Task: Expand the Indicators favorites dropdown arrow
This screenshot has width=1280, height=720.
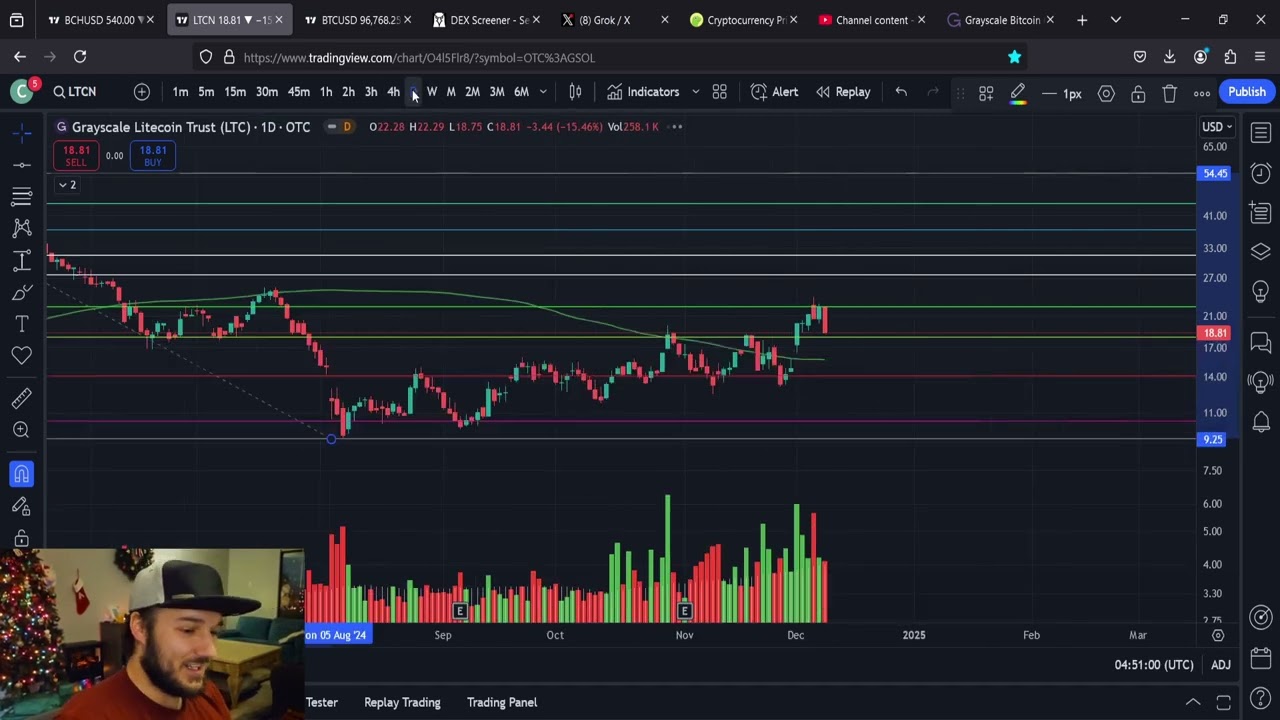Action: (x=695, y=92)
